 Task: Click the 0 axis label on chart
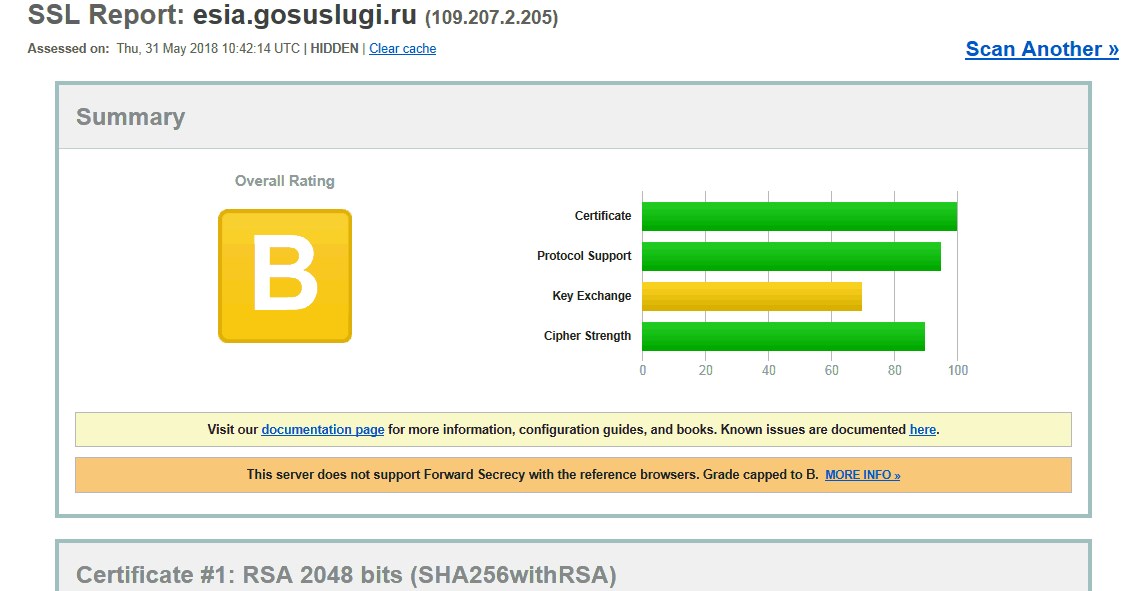[642, 370]
